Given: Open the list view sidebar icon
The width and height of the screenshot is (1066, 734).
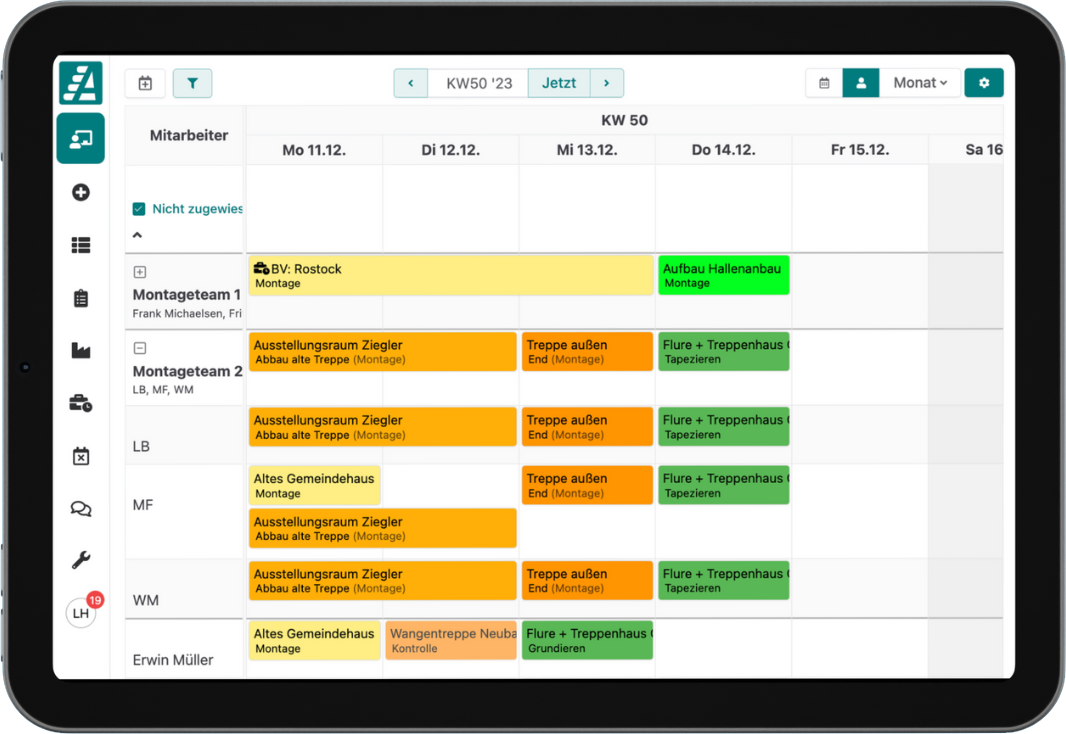Looking at the screenshot, I should tap(81, 245).
